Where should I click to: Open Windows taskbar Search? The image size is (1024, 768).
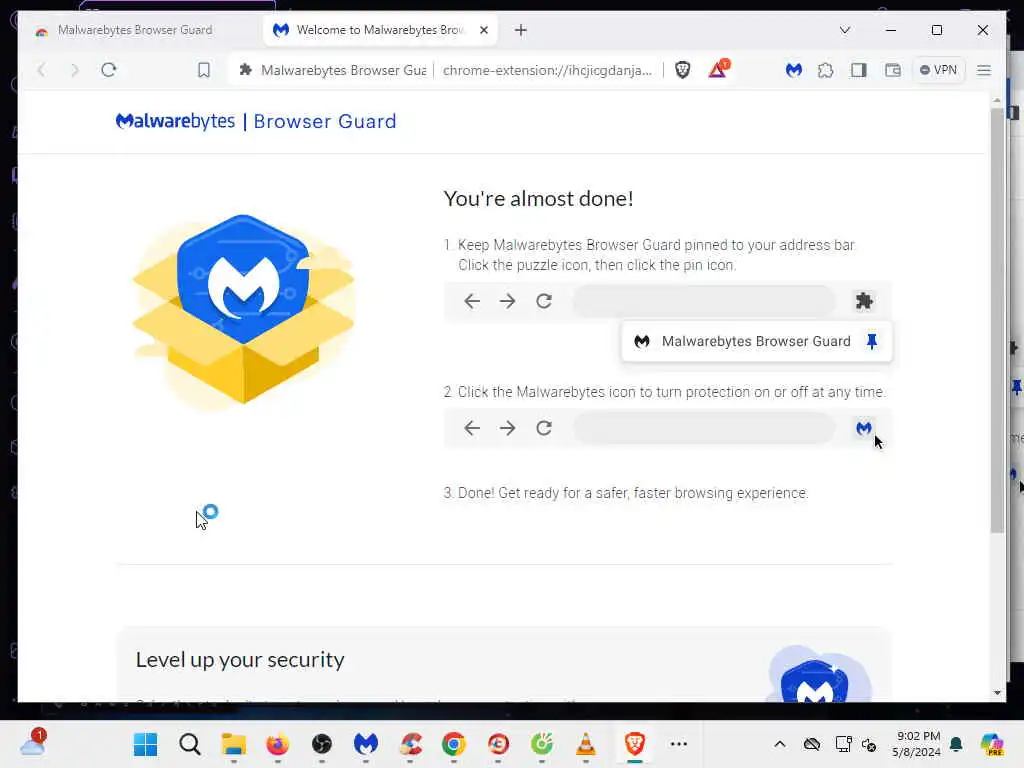(x=189, y=744)
